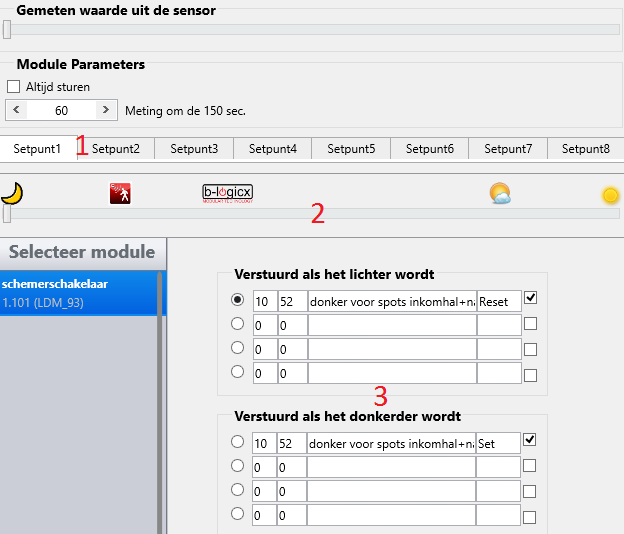This screenshot has height=534, width=624.
Task: Enable the Altijd sturen checkbox
Action: (x=14, y=86)
